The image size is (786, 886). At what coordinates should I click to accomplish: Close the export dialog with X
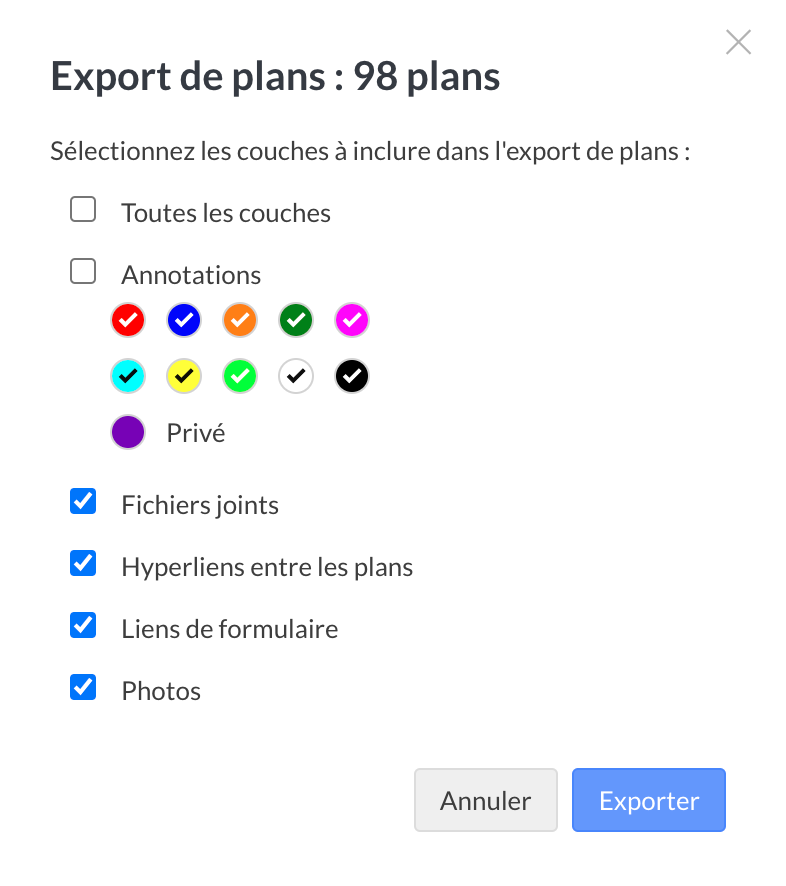coord(738,42)
